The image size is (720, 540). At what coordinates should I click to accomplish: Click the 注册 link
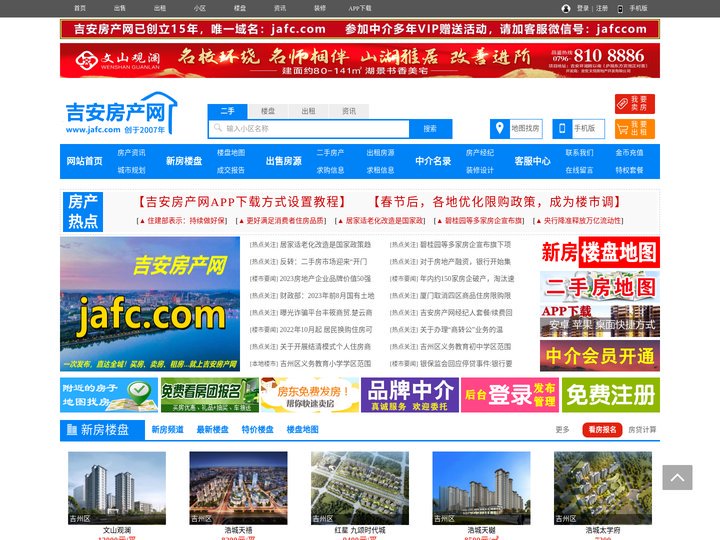coord(602,8)
